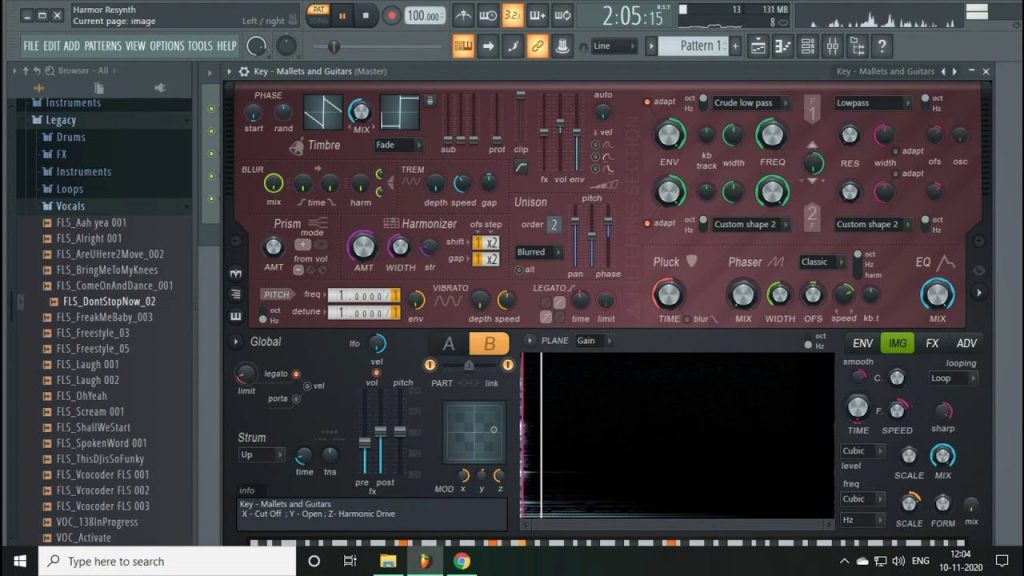
Task: Click the Help question mark icon
Action: [x=883, y=46]
